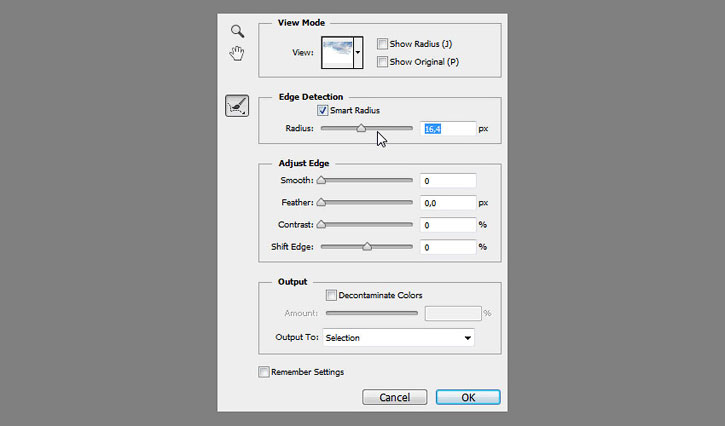Viewport: 725px width, 426px height.
Task: Click the disabled Amount slider track
Action: pos(372,313)
